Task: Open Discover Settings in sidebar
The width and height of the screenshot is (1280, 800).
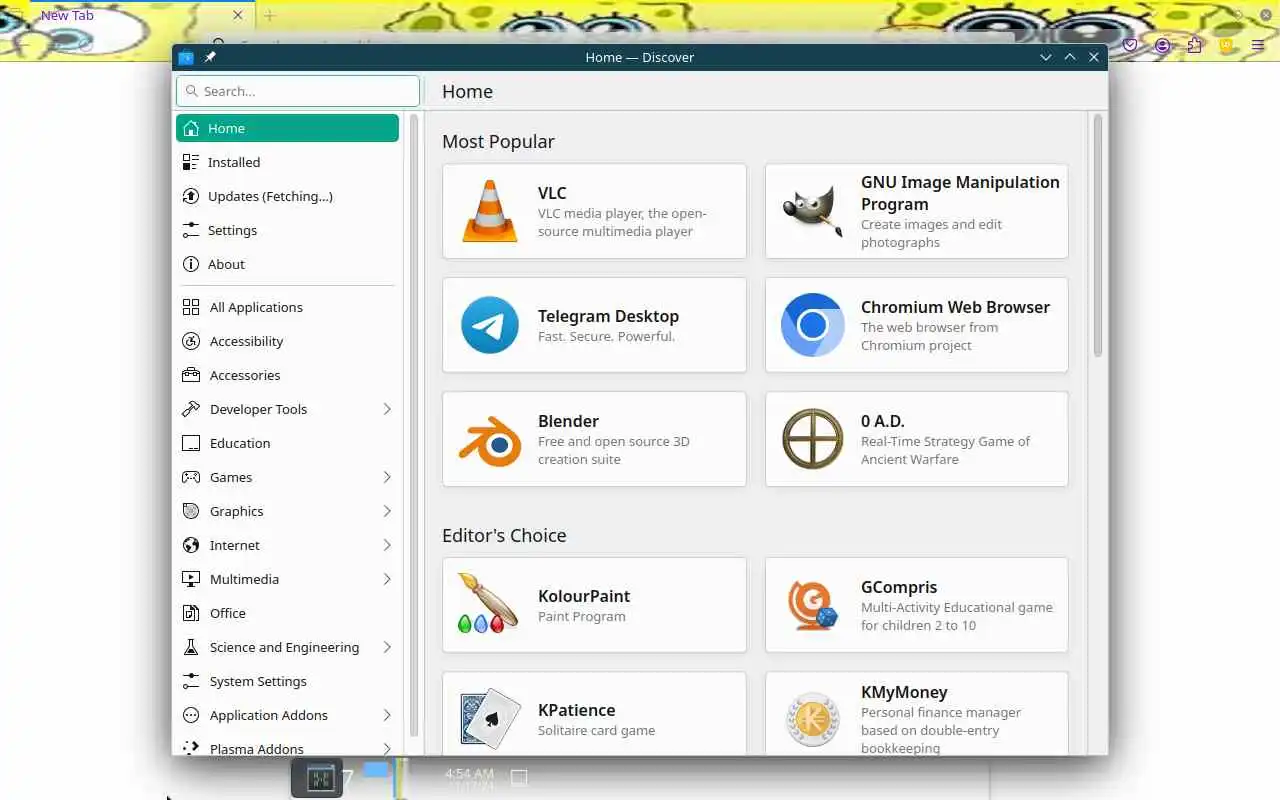Action: (287, 230)
